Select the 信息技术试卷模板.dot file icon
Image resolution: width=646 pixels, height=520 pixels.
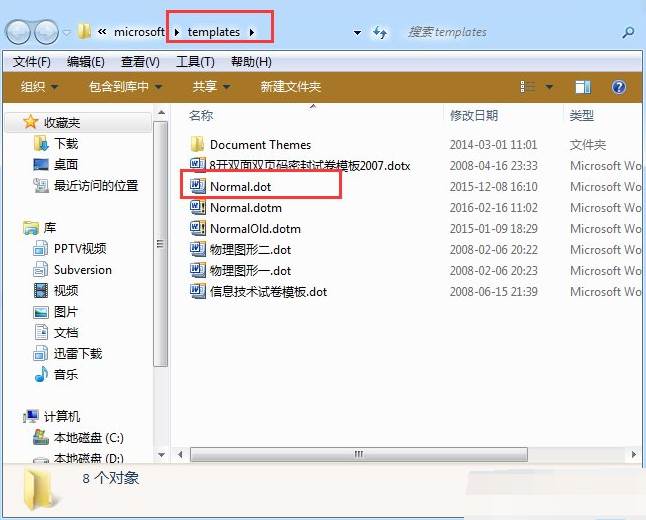point(198,291)
